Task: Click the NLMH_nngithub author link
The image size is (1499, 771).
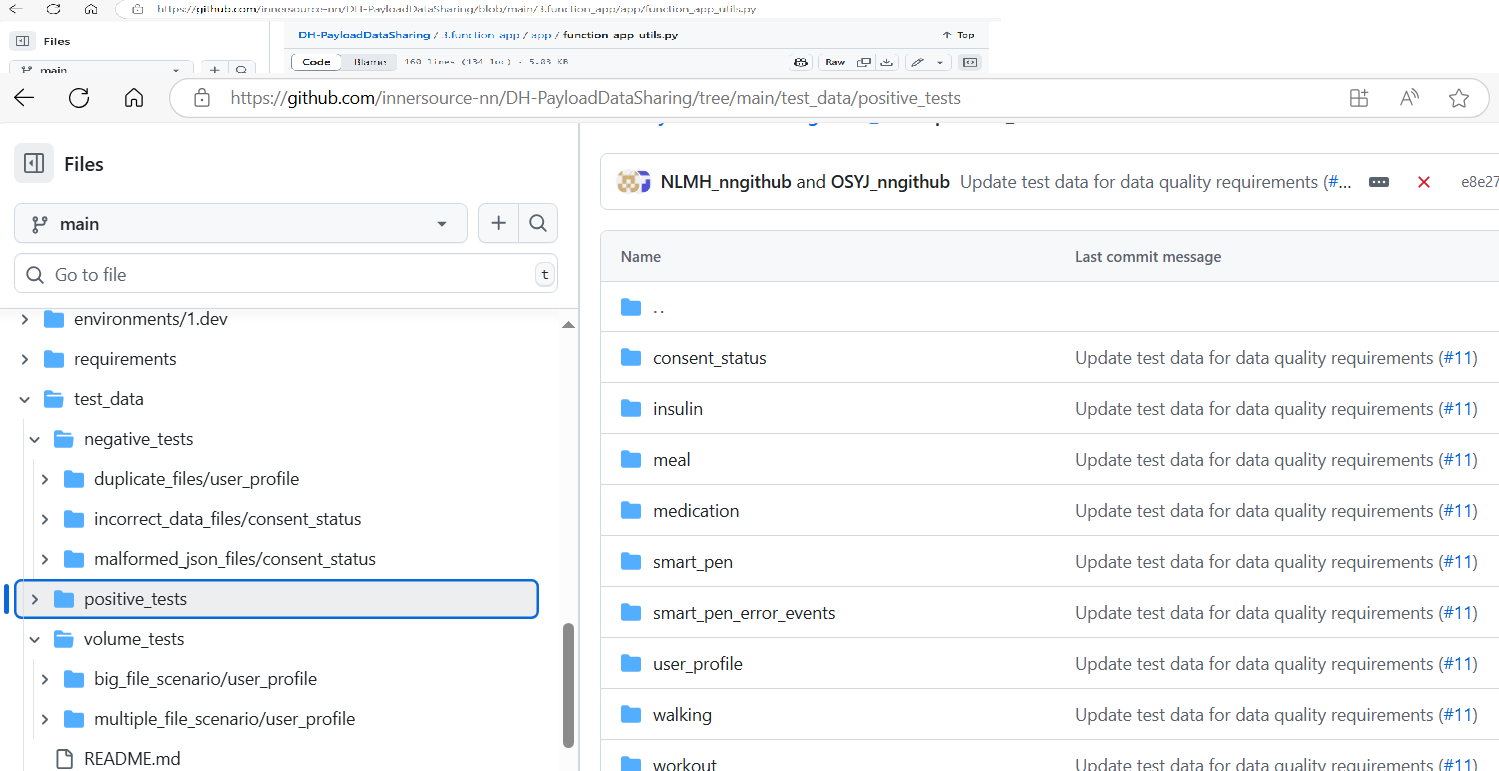Action: point(726,182)
